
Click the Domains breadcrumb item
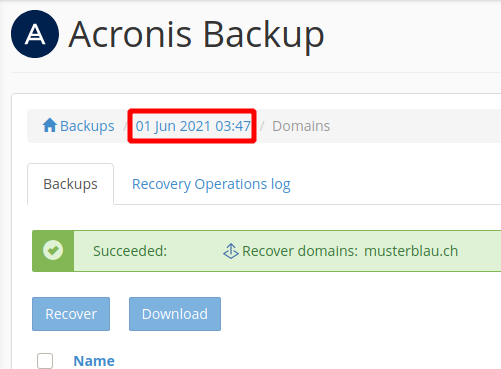[301, 126]
